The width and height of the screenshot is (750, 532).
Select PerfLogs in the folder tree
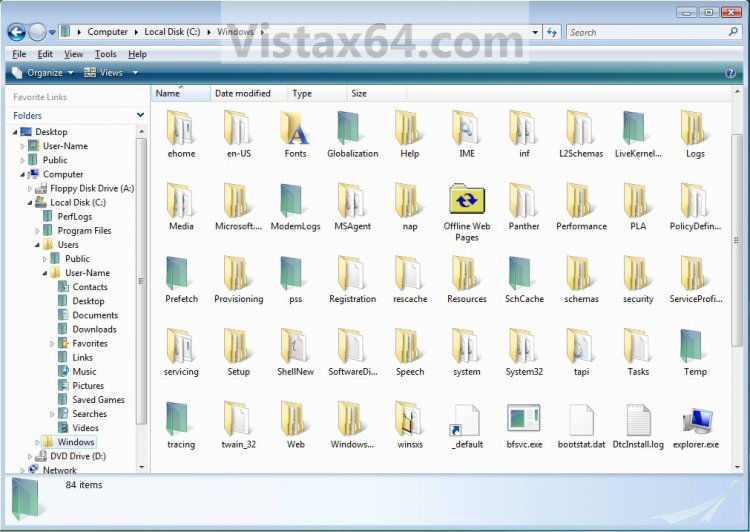[75, 217]
